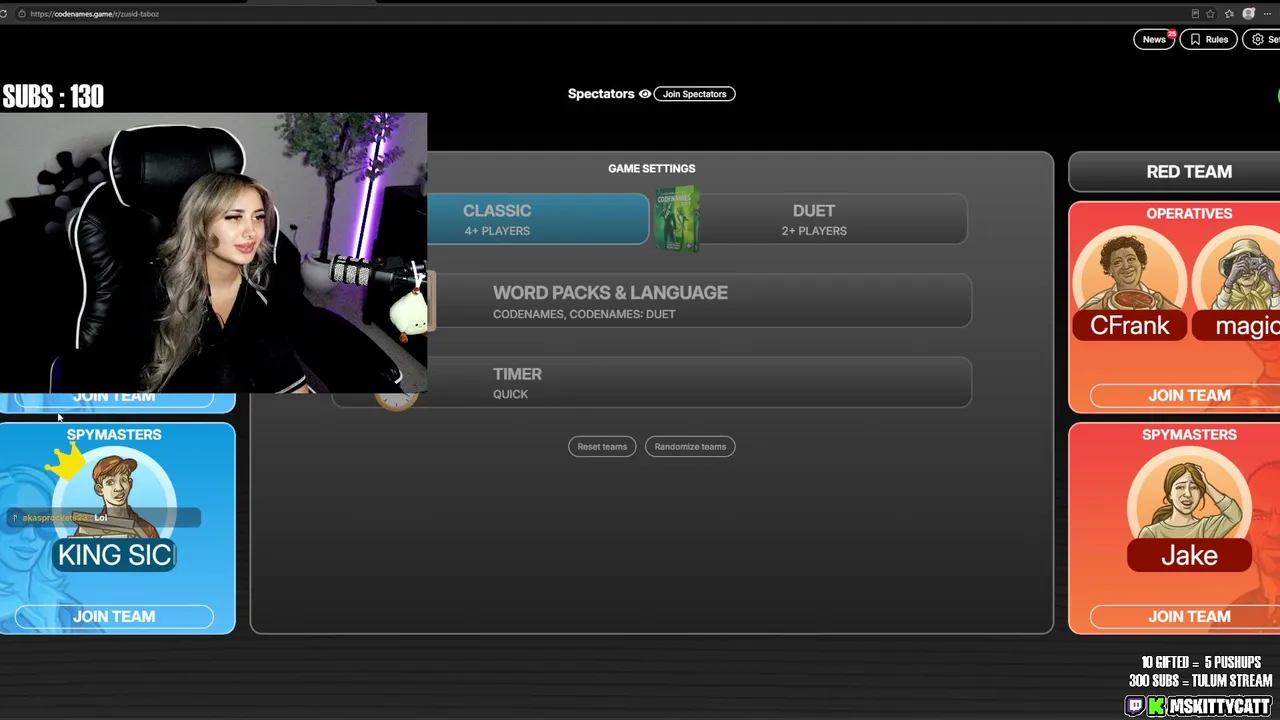This screenshot has height=720, width=1280.
Task: Bookmark this page with the star icon
Action: (1211, 14)
